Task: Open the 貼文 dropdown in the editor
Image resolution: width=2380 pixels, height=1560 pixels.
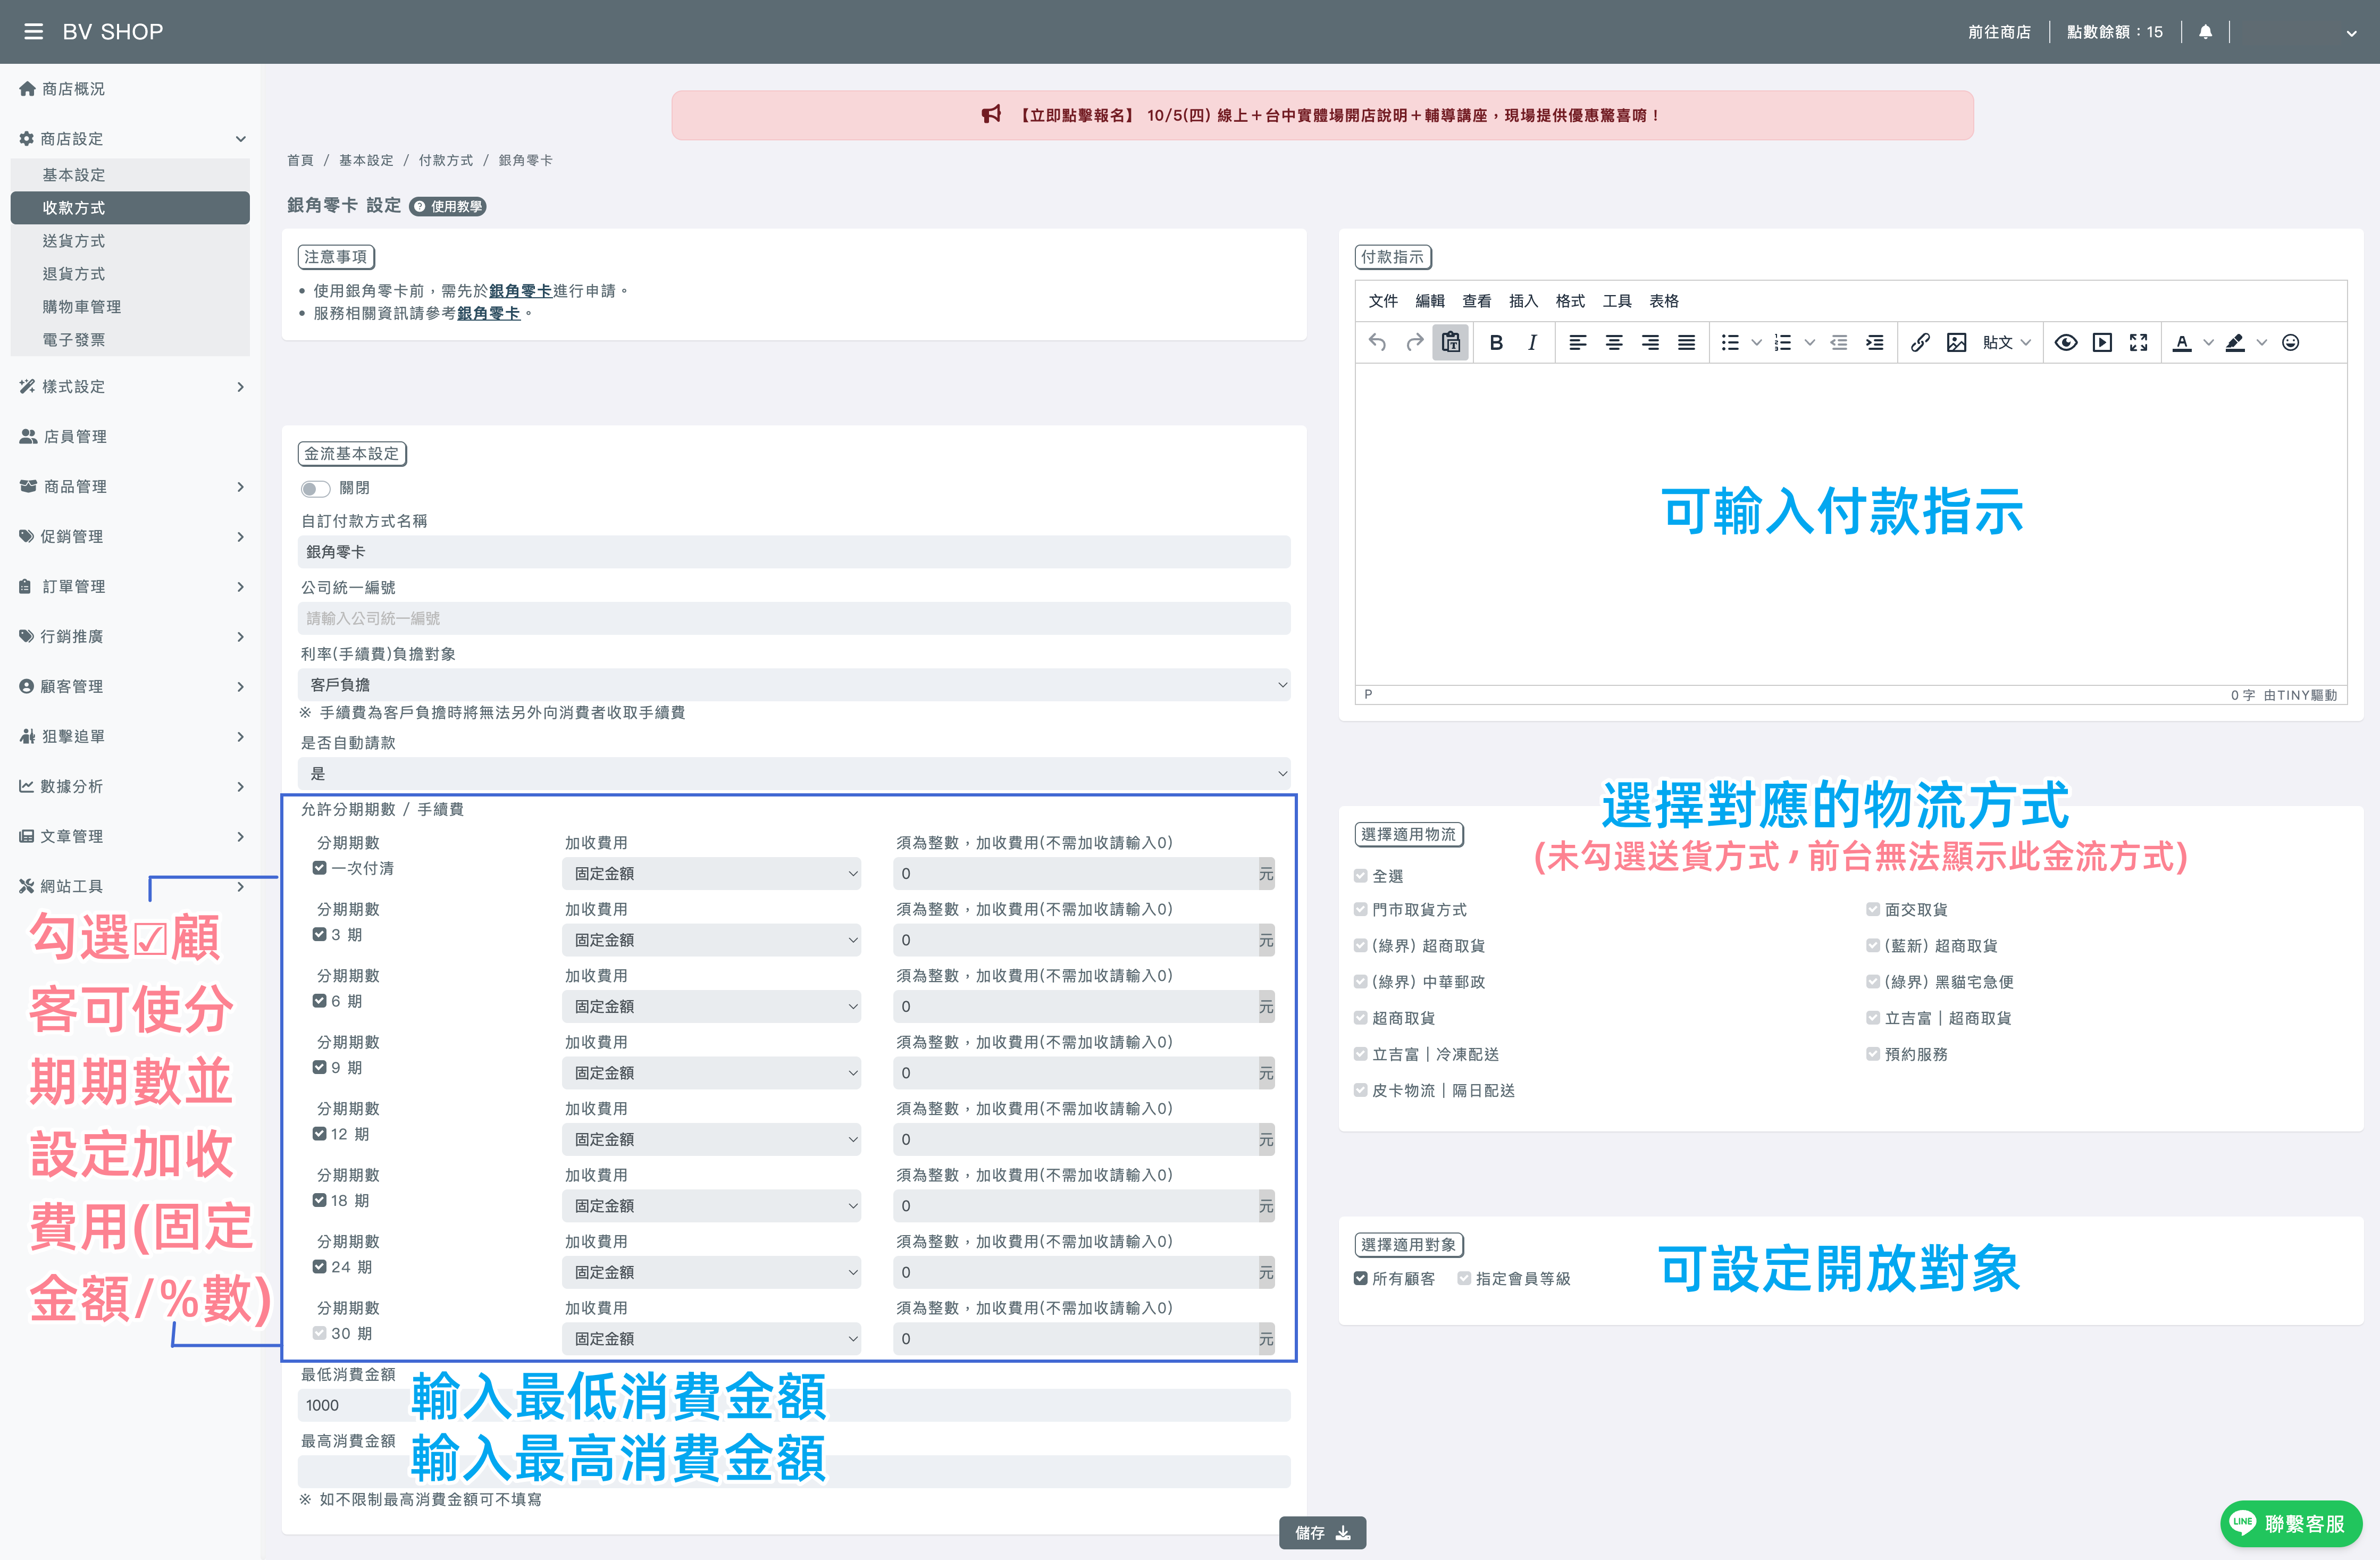Action: coord(2006,343)
